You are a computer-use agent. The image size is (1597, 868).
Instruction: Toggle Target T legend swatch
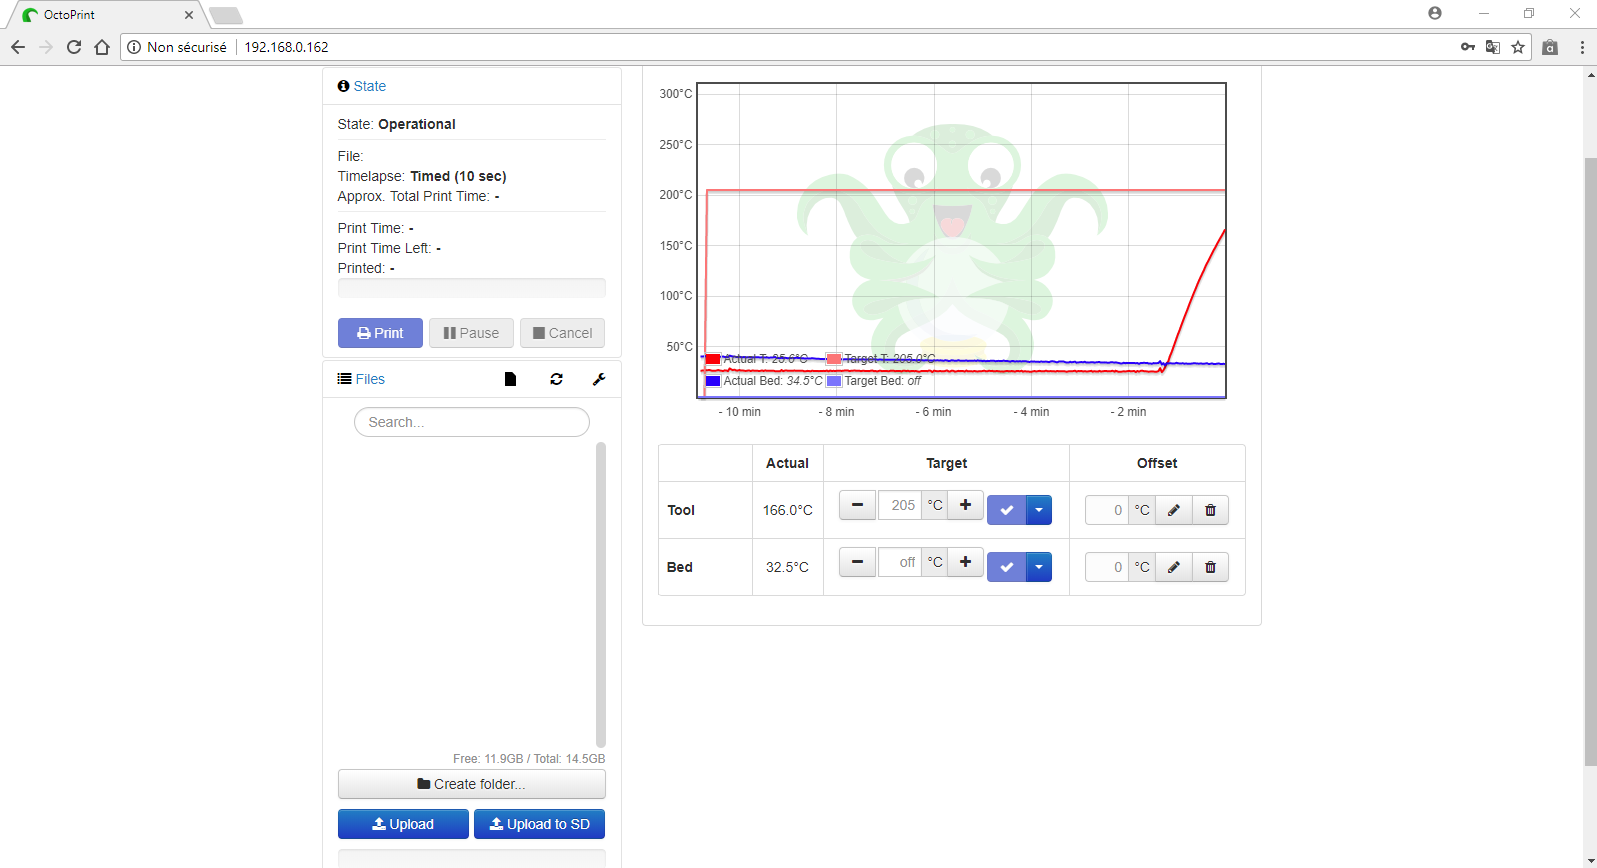pyautogui.click(x=834, y=359)
